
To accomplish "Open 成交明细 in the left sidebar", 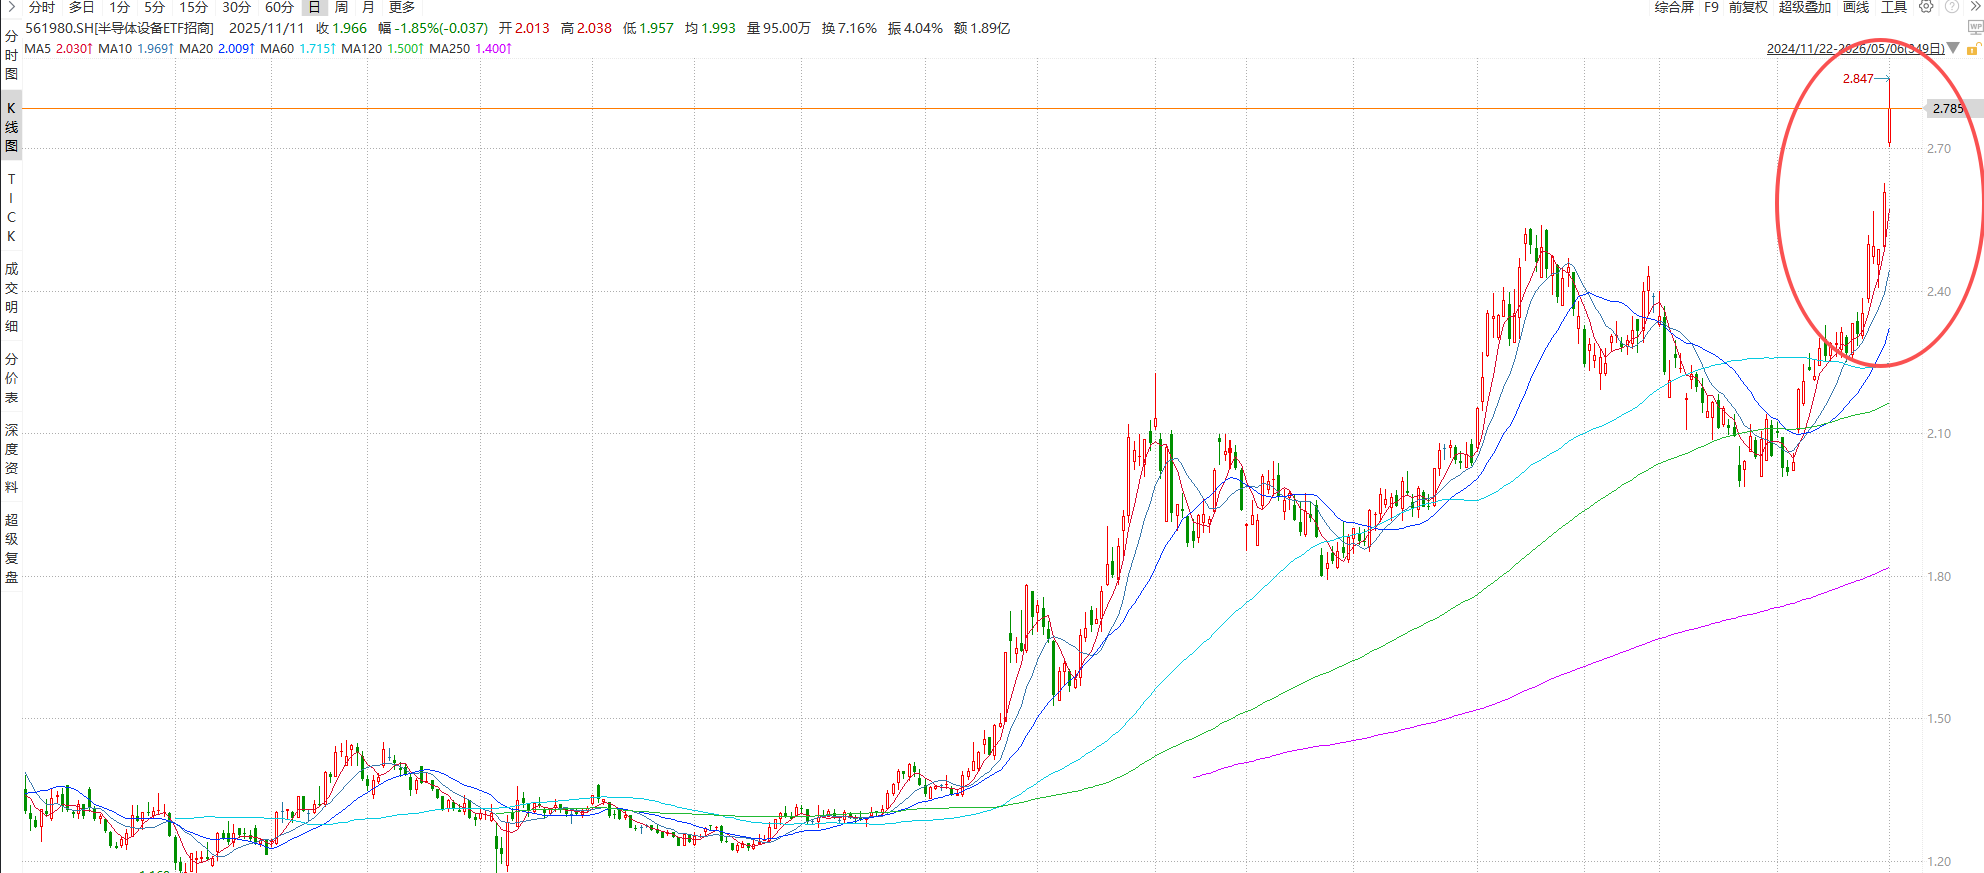I will tap(11, 297).
